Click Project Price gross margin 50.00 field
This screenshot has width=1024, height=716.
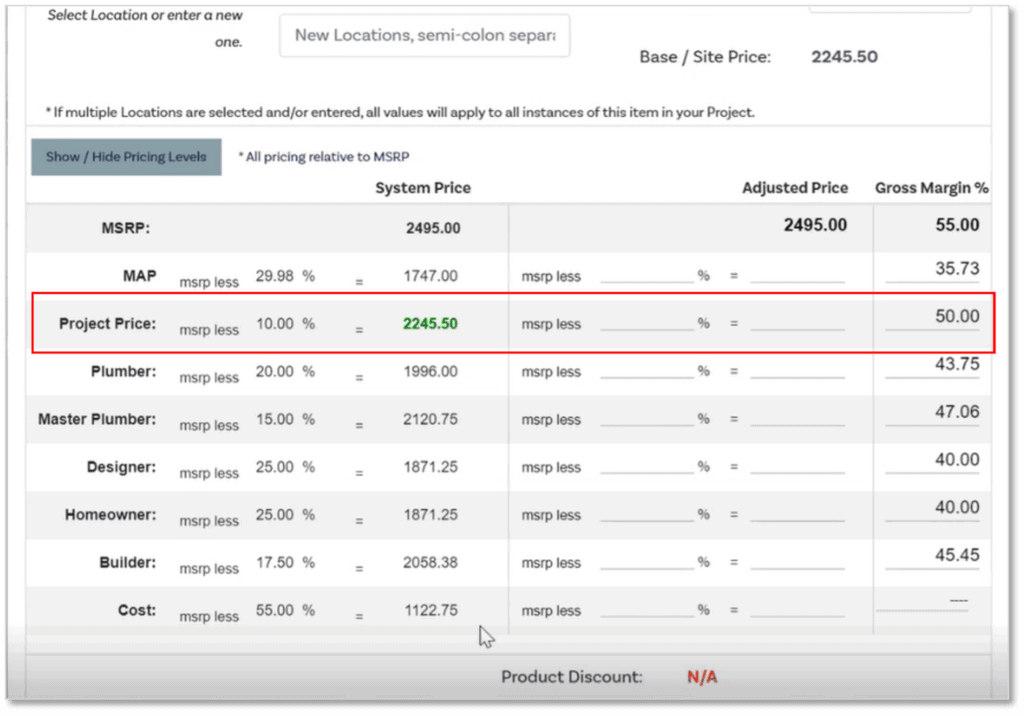[933, 317]
